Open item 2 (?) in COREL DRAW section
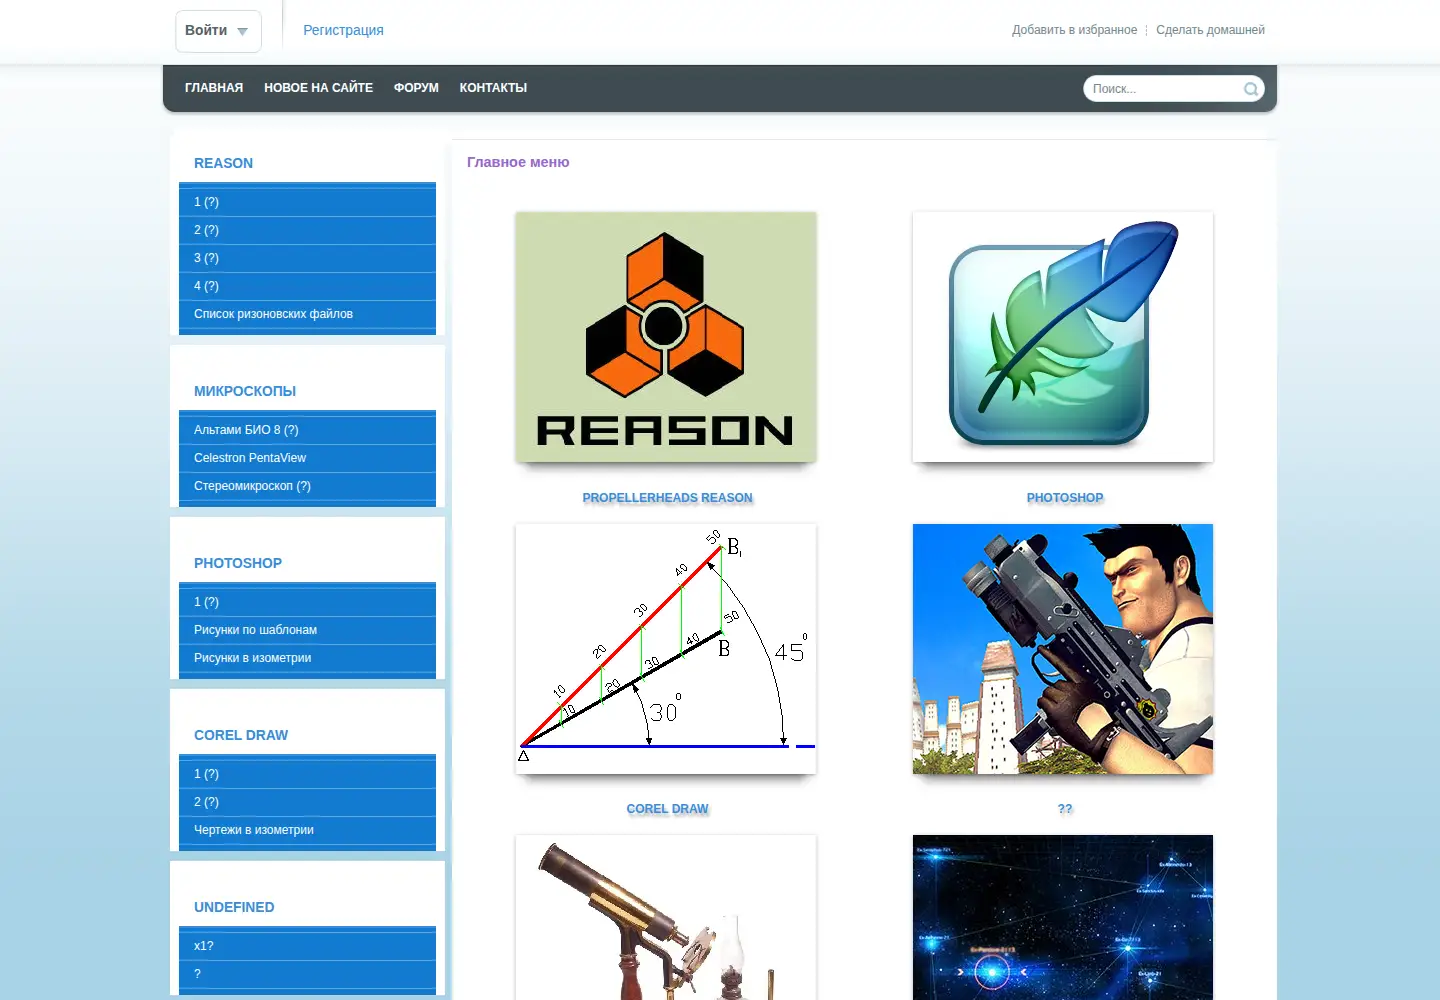This screenshot has width=1440, height=1000. point(307,802)
